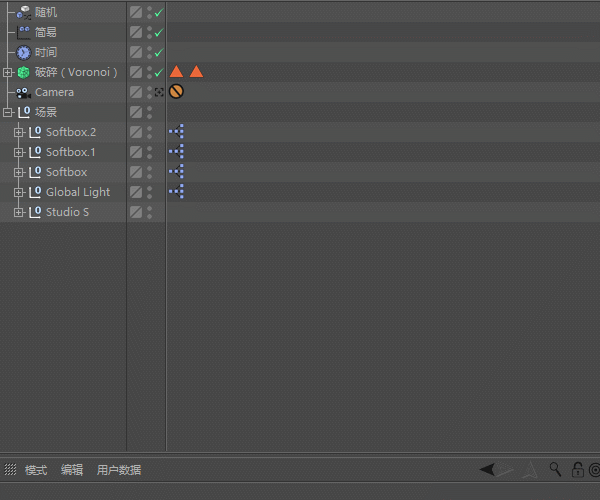The image size is (600, 500).
Task: Click the null icon next to Softbox.2
Action: click(x=35, y=132)
